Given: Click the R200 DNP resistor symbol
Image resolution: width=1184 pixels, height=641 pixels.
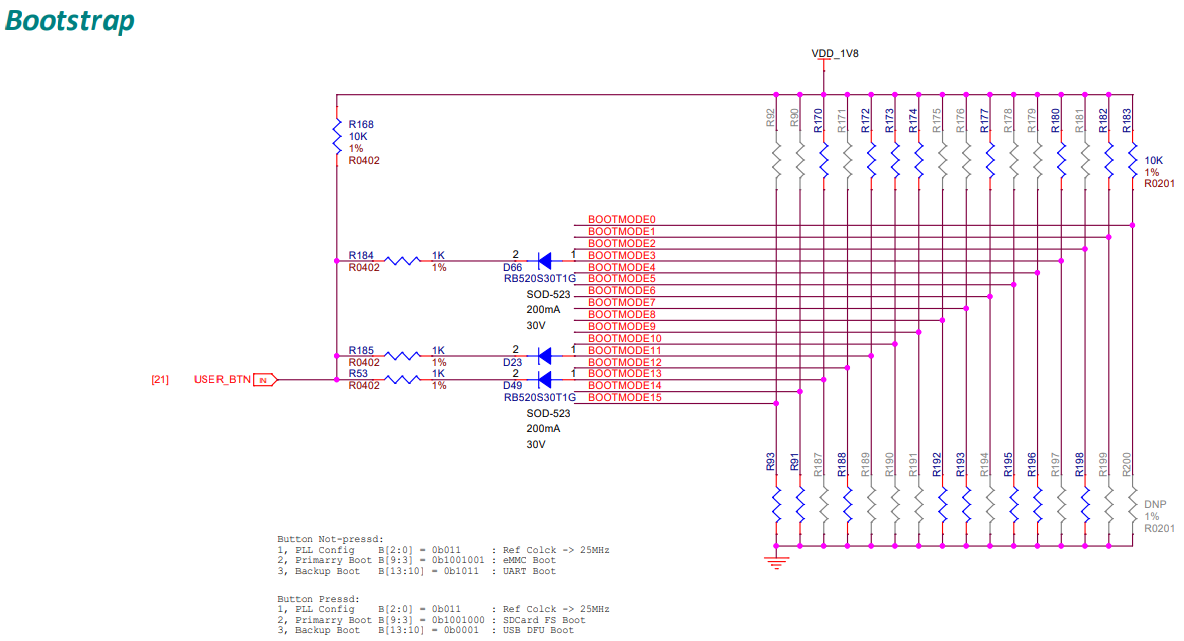Looking at the screenshot, I should [x=1132, y=505].
